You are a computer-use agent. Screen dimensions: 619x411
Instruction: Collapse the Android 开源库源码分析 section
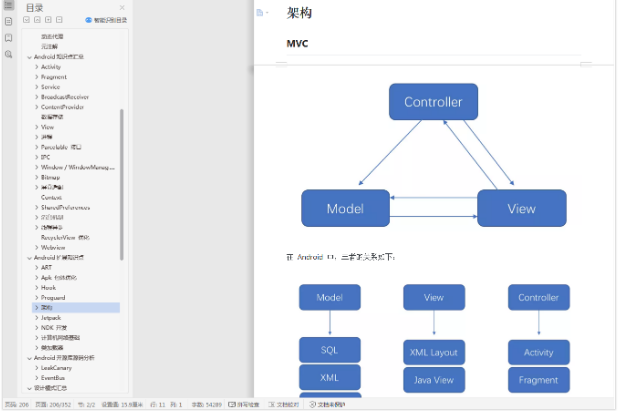click(x=29, y=358)
